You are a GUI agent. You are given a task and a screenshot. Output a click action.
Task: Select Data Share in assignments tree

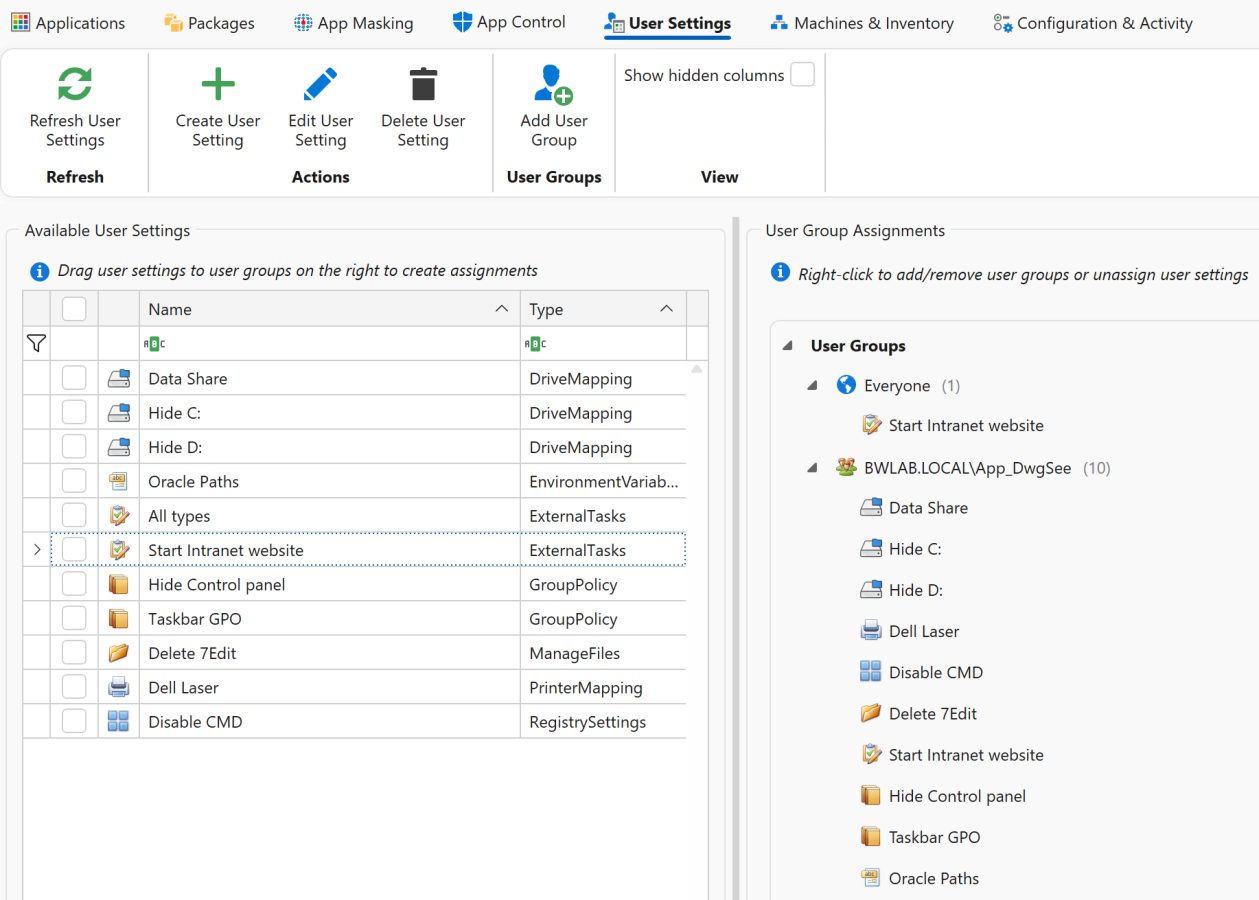[928, 508]
